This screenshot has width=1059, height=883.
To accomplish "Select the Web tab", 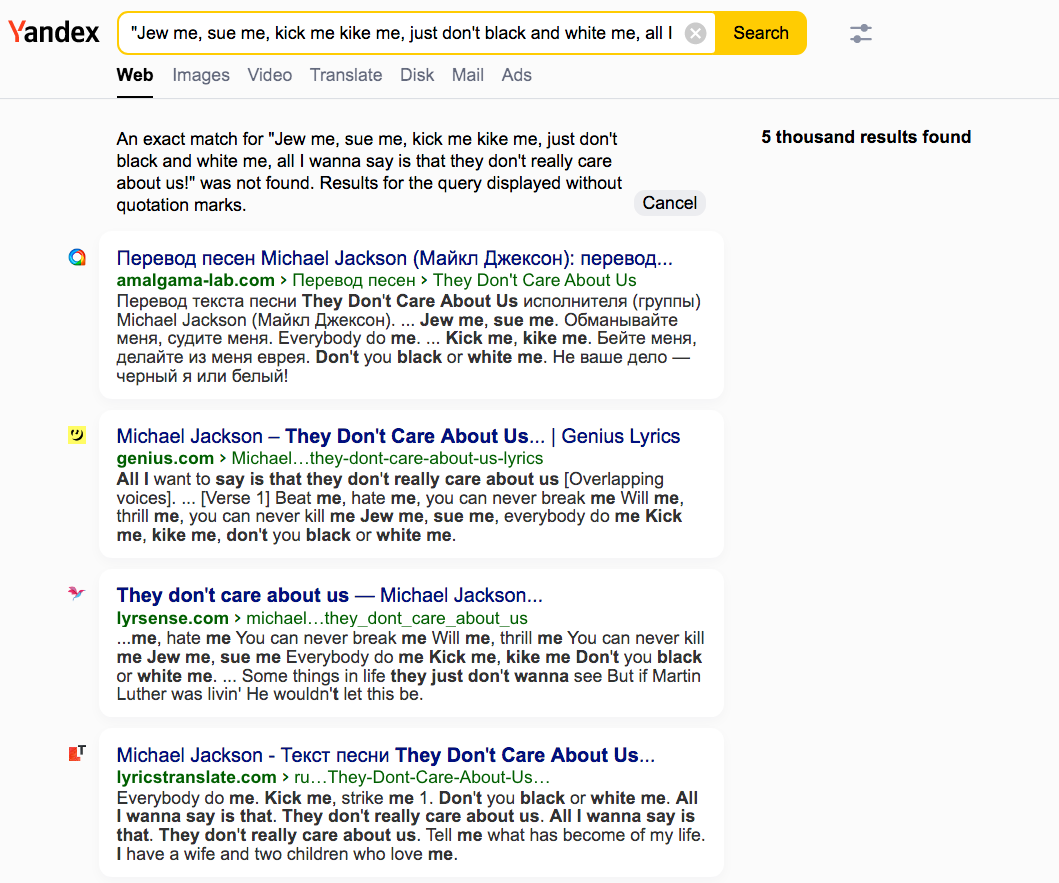I will (x=134, y=75).
